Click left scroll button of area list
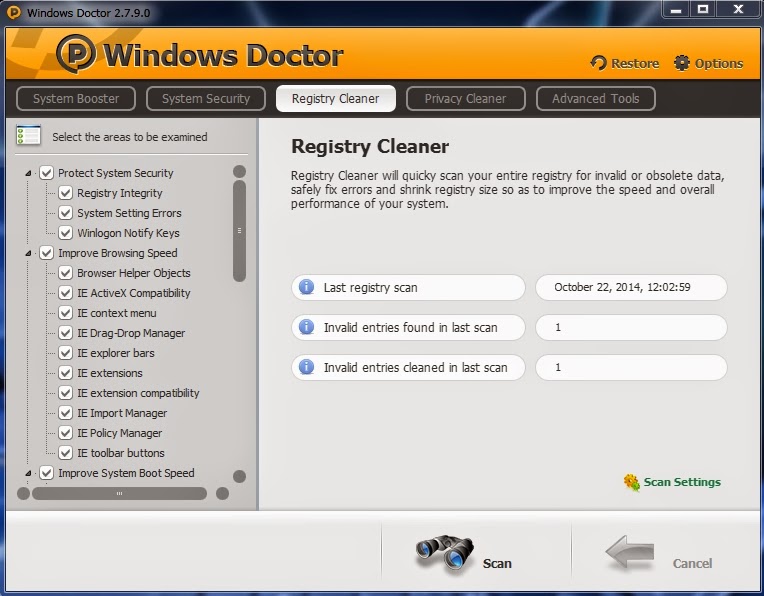Screen dimensions: 764x596 pos(23,494)
